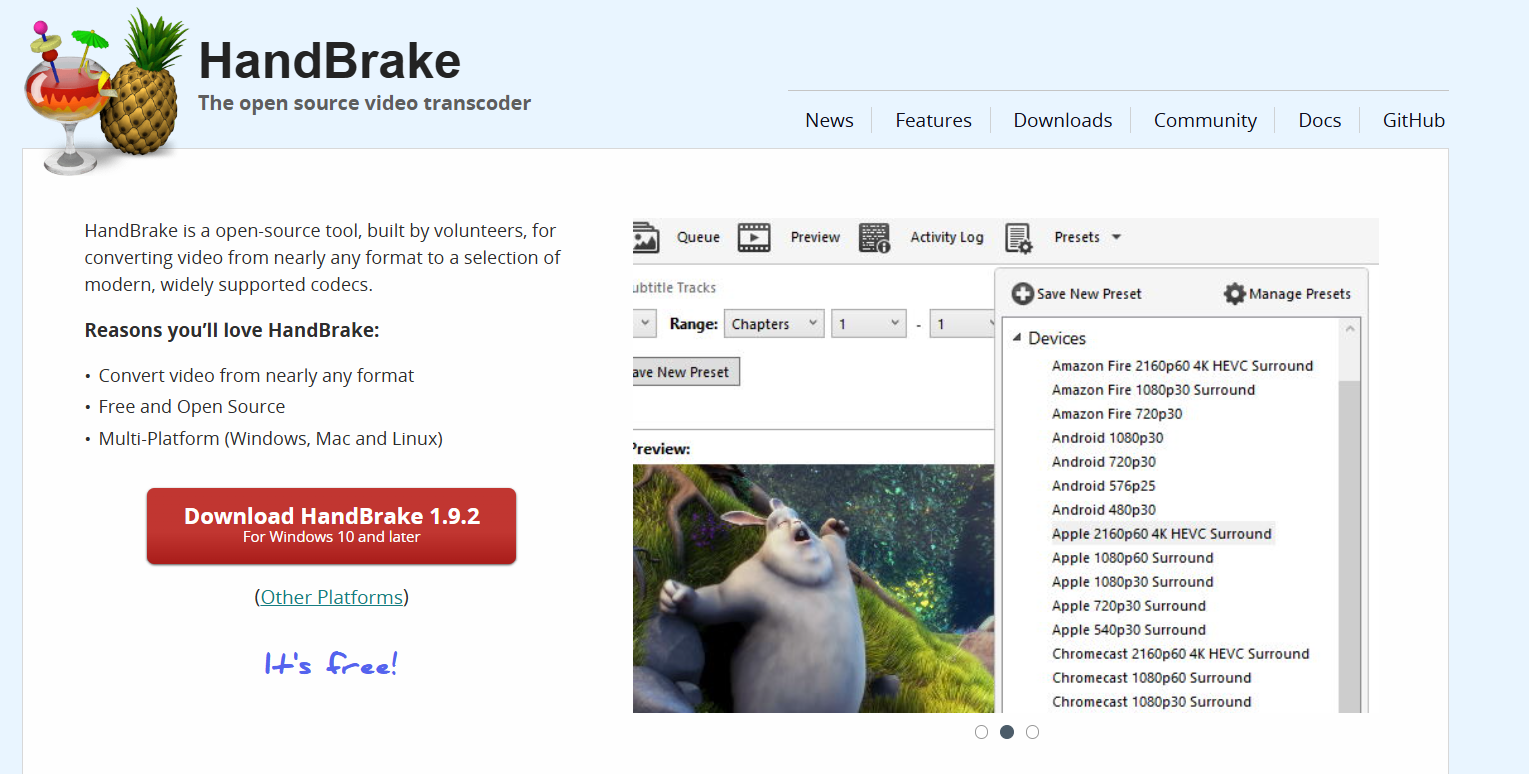The height and width of the screenshot is (774, 1529).
Task: Select Apple 720p30 Surround preset
Action: [1128, 606]
